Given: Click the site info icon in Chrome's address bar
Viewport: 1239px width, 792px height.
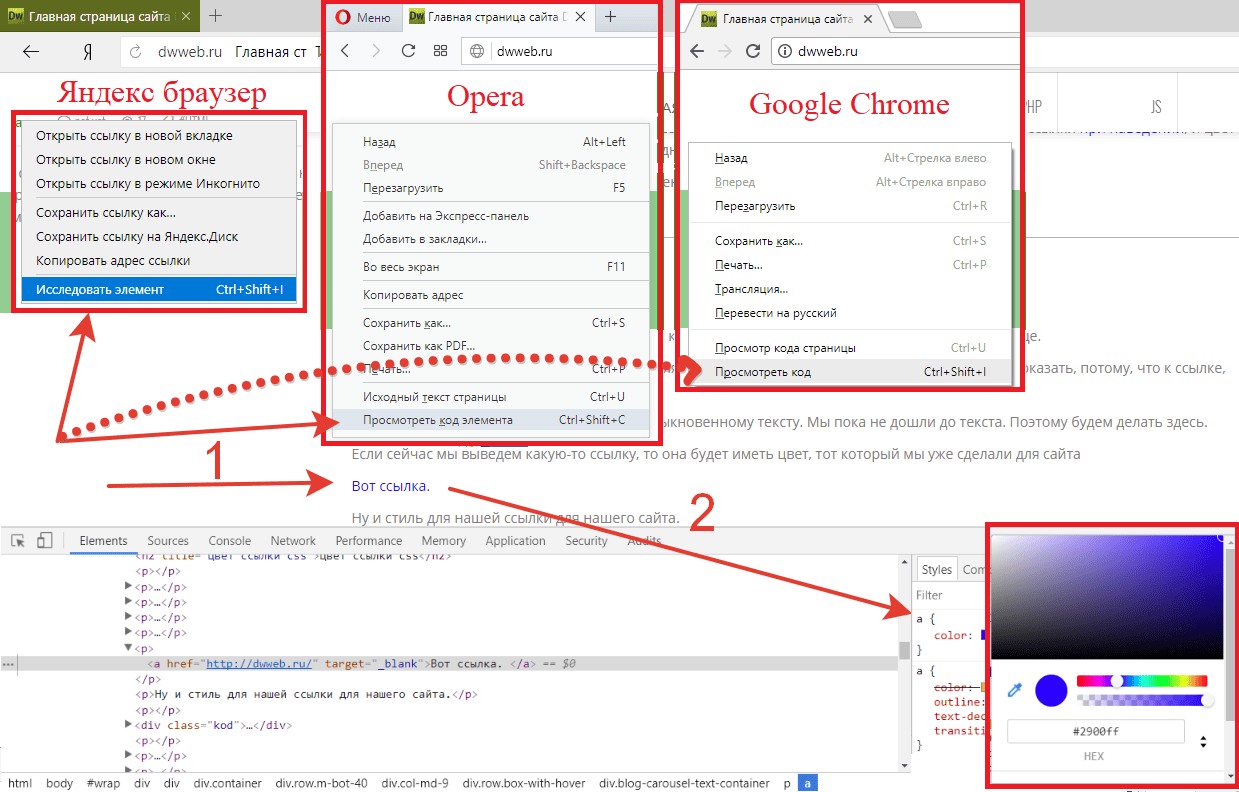Looking at the screenshot, I should tap(785, 52).
